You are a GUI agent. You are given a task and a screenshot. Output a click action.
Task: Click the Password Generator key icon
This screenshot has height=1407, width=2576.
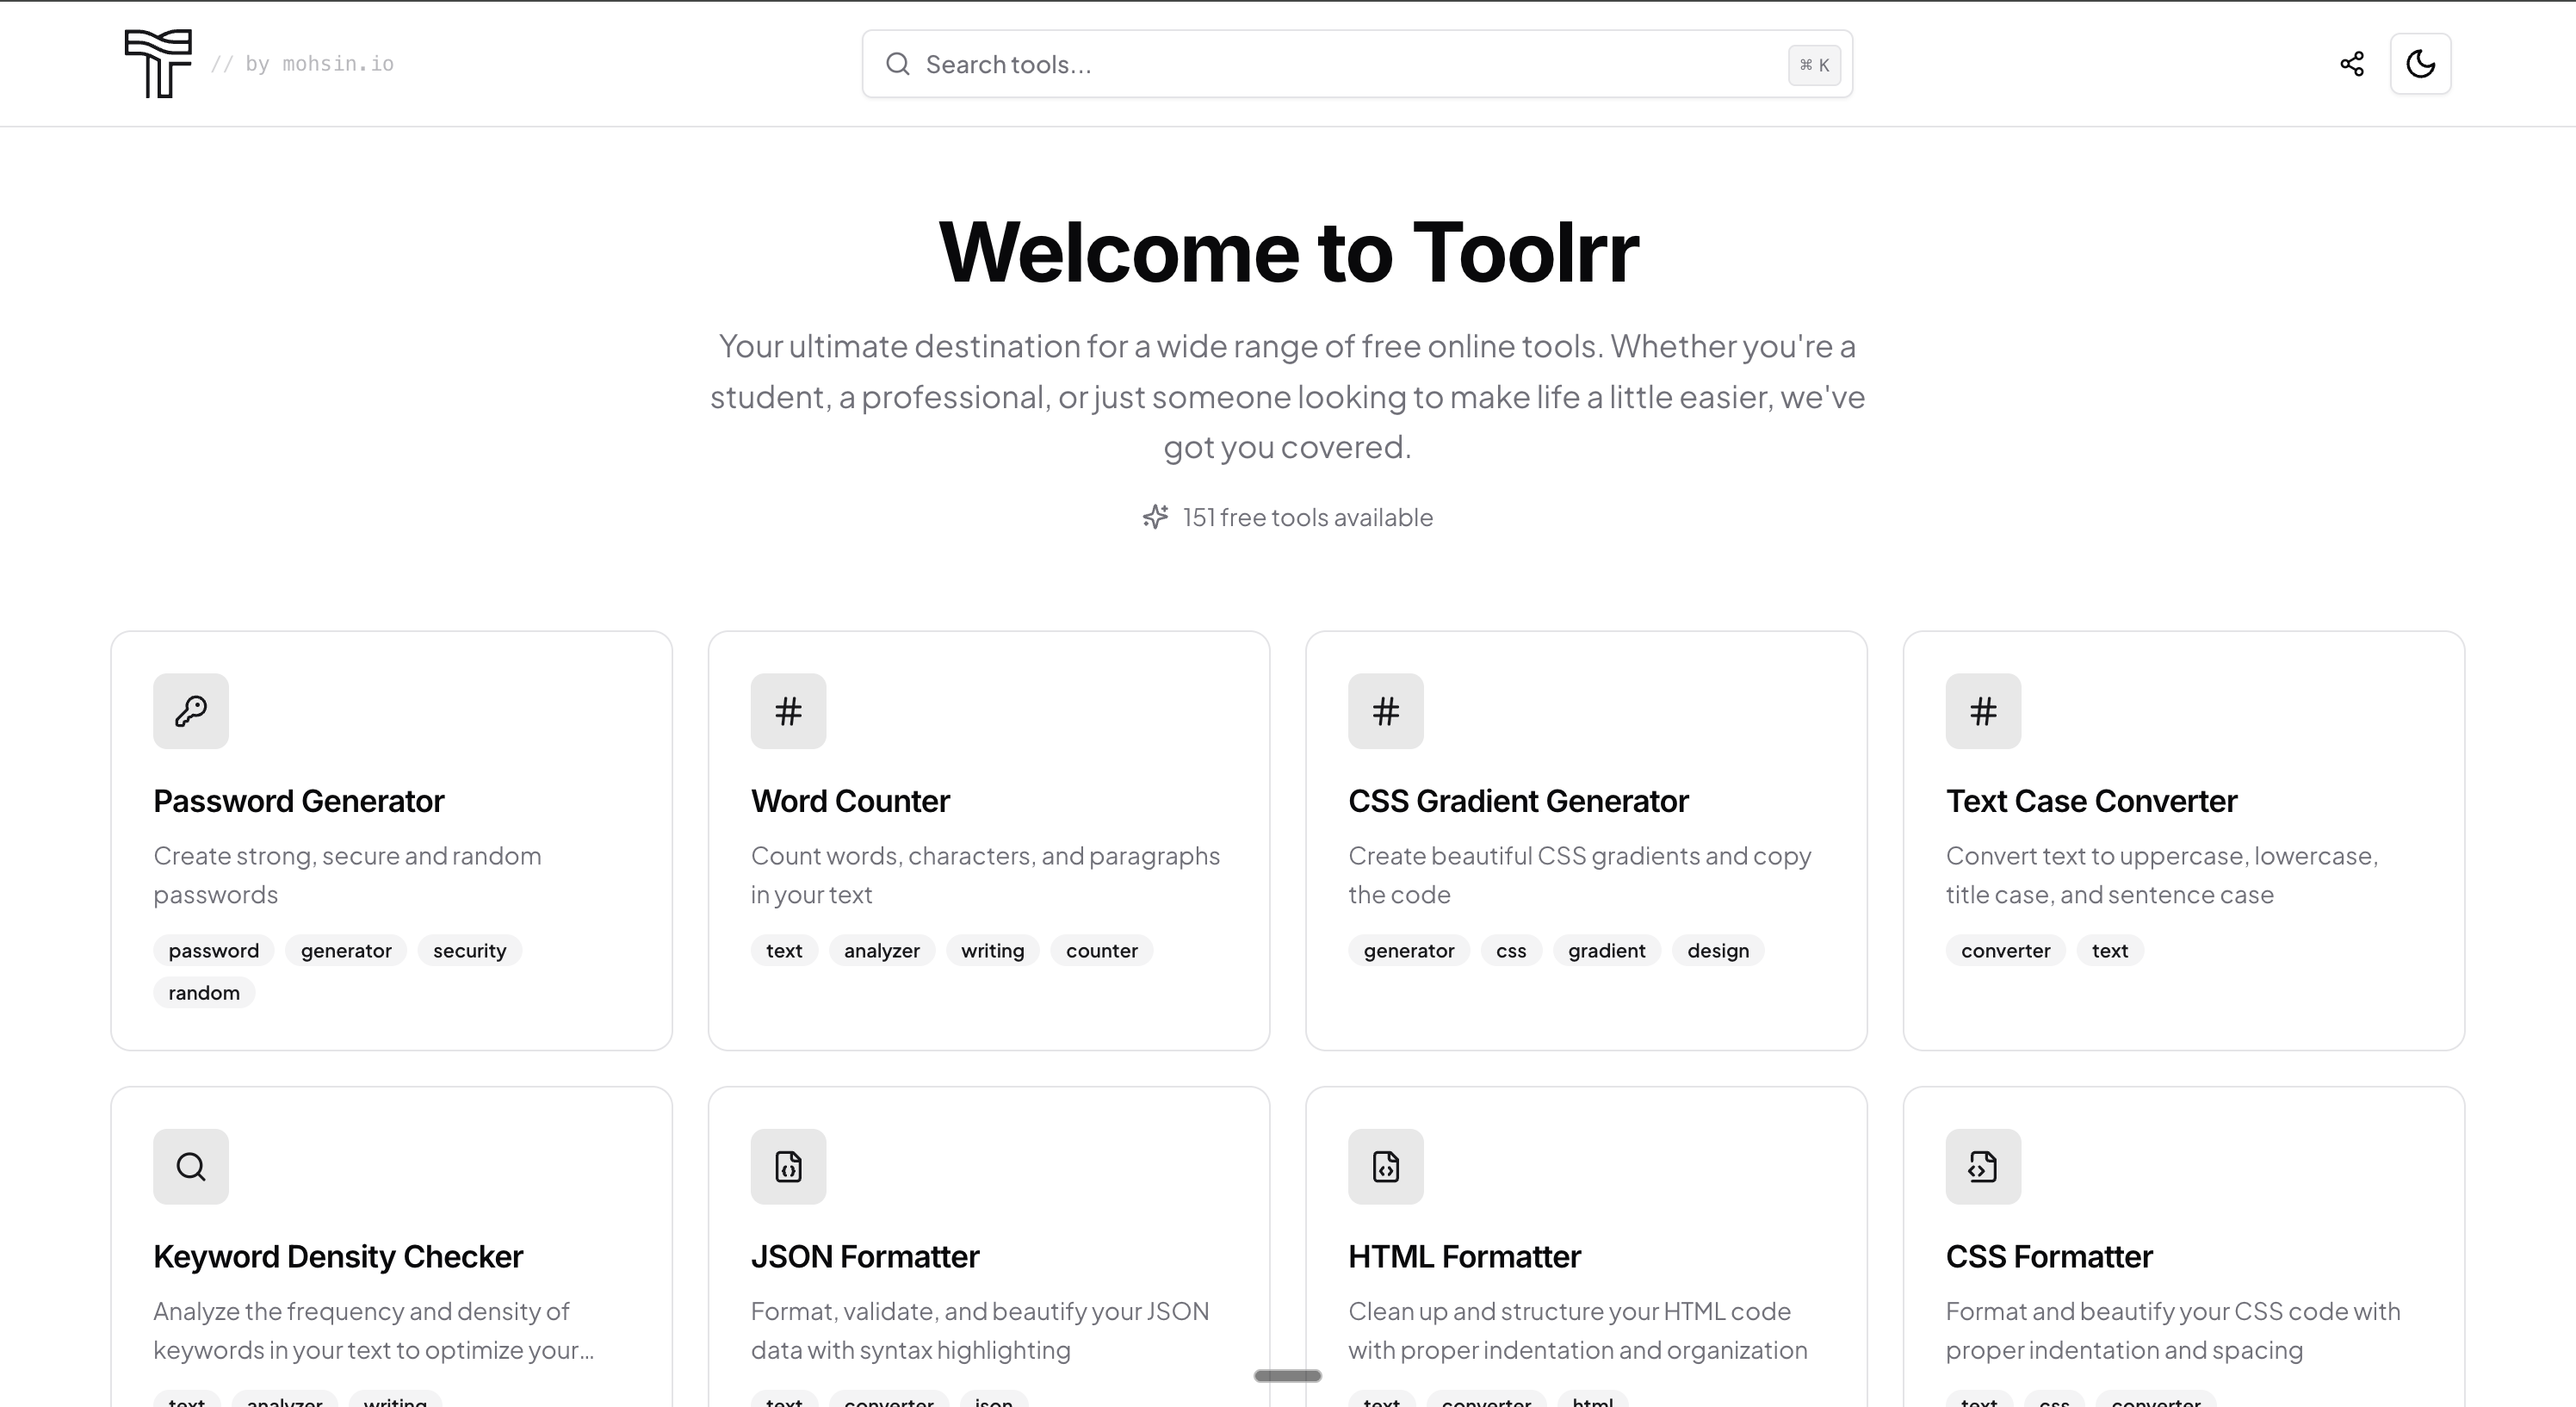(x=190, y=711)
